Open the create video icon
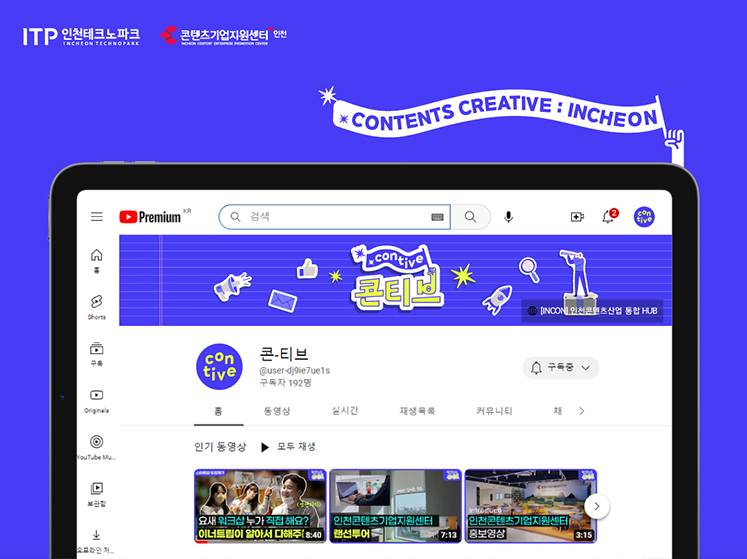 (x=577, y=217)
